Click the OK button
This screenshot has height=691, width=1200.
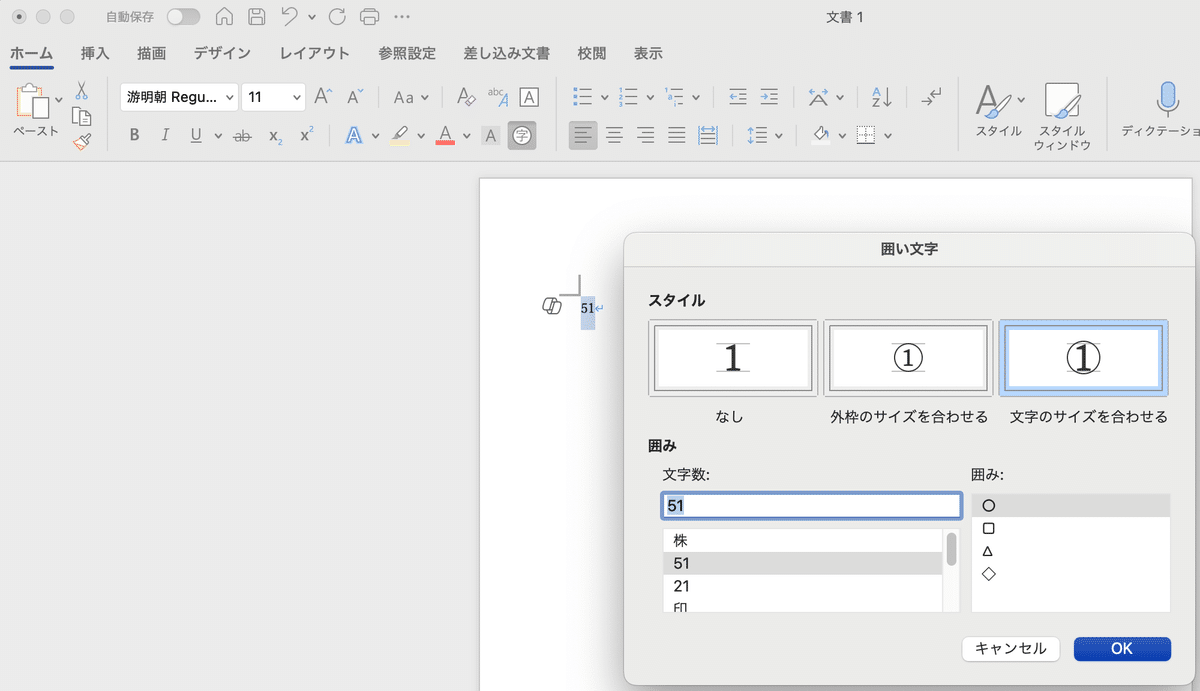(1122, 648)
